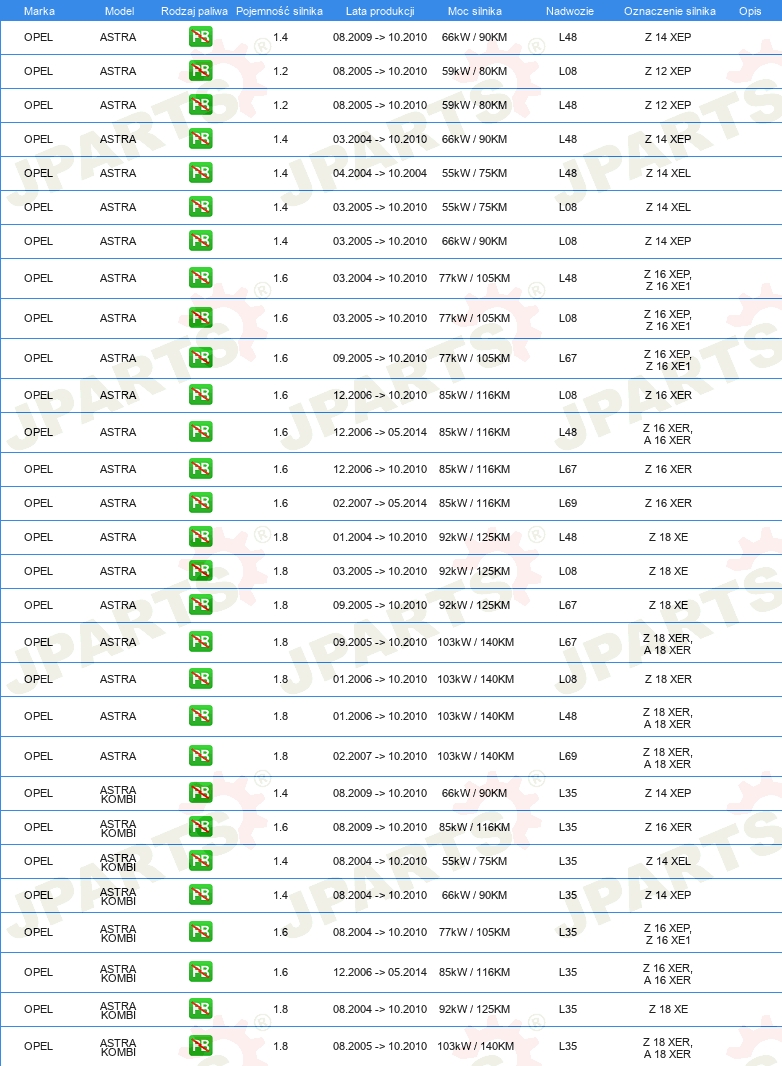This screenshot has width=782, height=1066.
Task: Select the date cell 04.2004 -> 10.2004
Action: coord(380,173)
